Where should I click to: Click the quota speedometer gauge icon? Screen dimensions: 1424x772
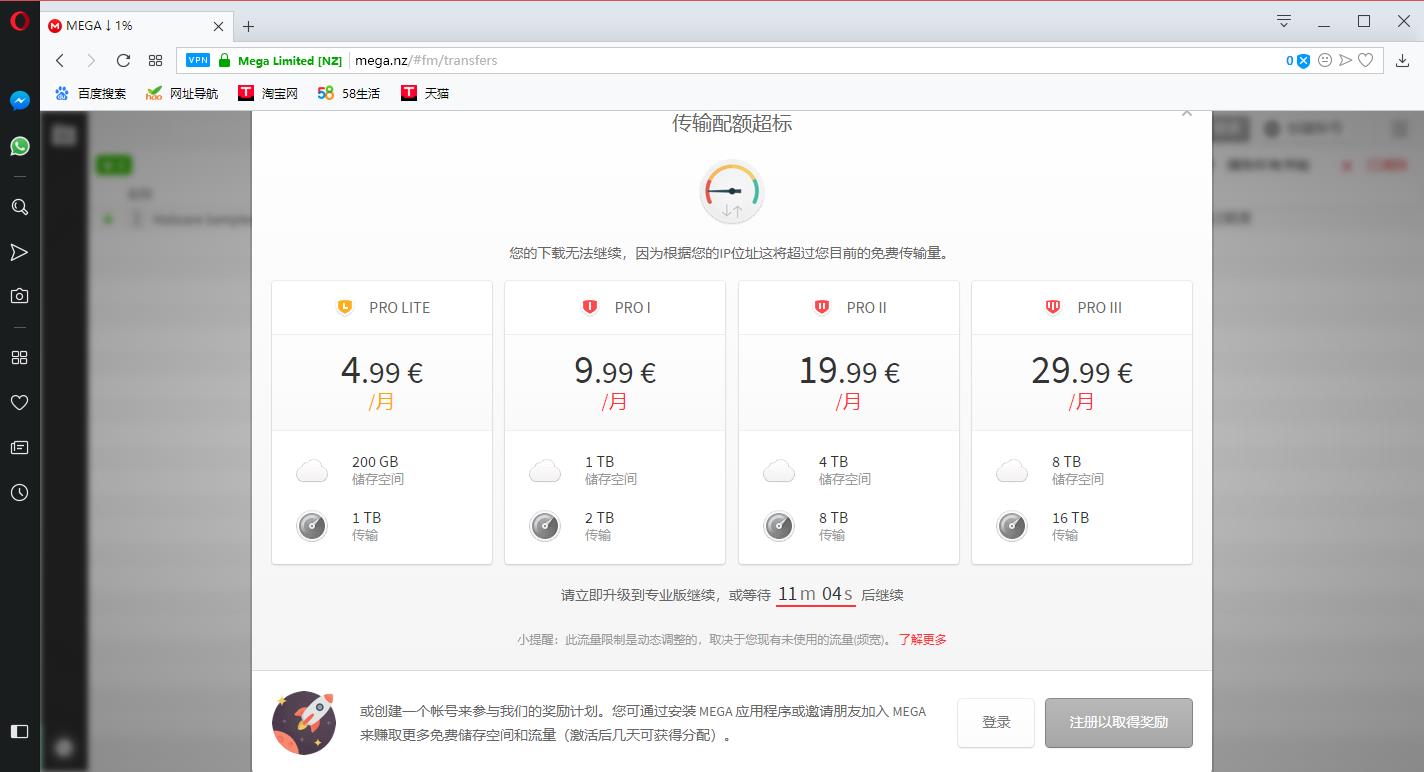[x=732, y=192]
